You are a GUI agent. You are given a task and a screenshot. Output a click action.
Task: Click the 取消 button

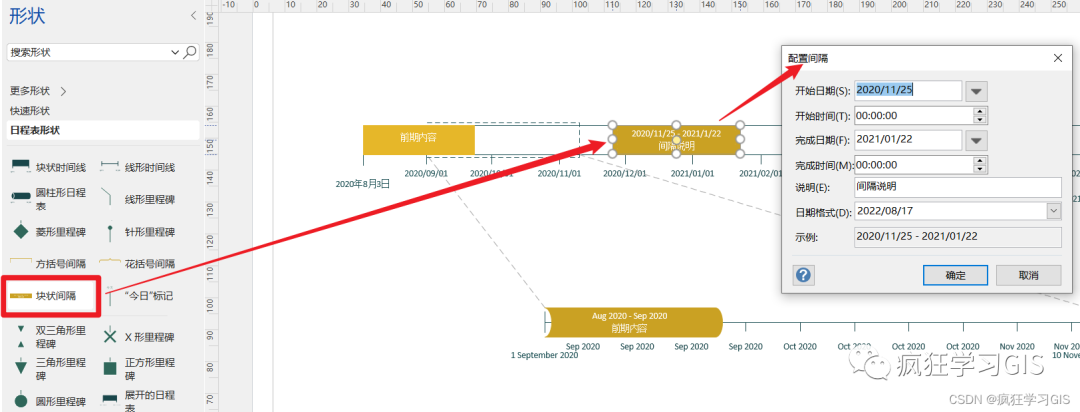(x=1028, y=275)
